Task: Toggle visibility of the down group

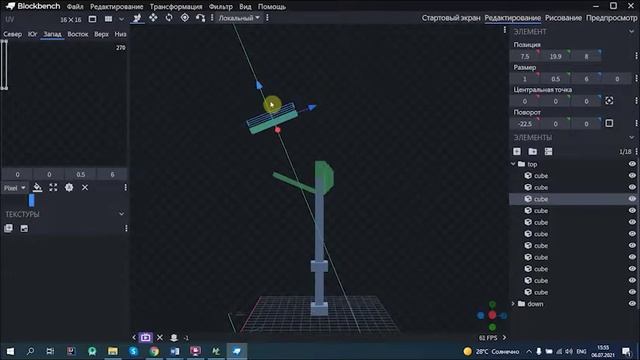Action: pyautogui.click(x=632, y=304)
